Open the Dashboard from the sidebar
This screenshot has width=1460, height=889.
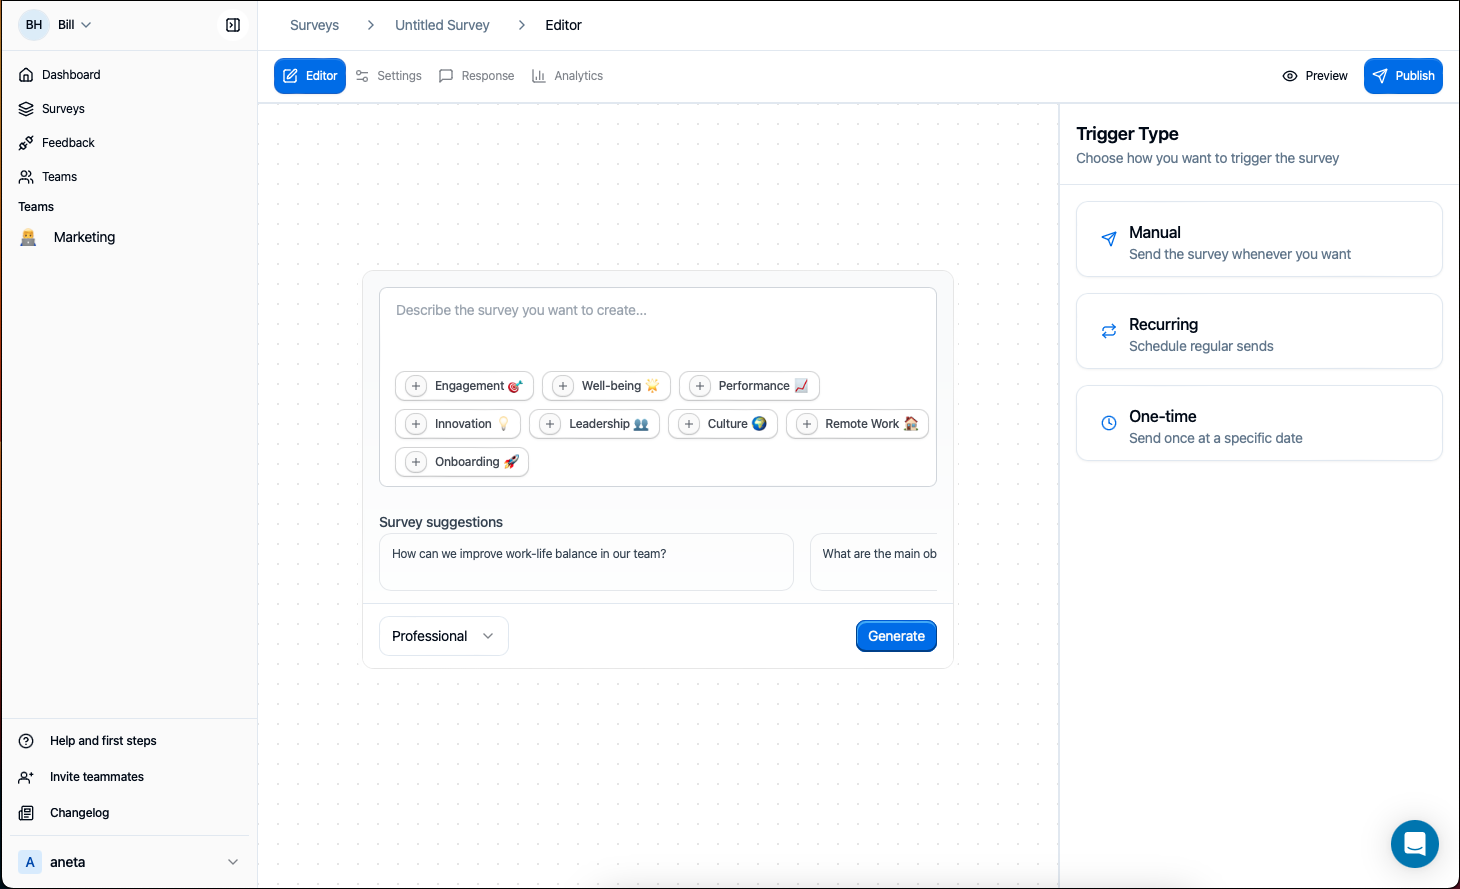[x=70, y=74]
